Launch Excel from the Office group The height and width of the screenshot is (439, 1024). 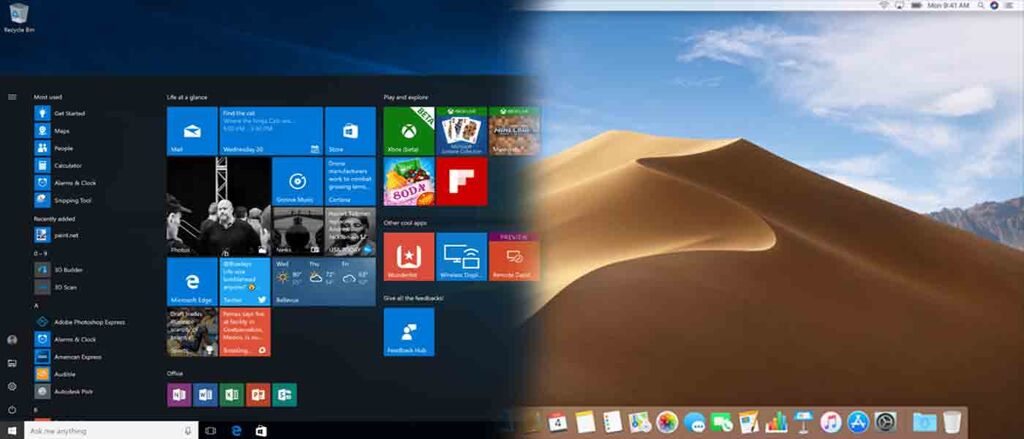(232, 395)
